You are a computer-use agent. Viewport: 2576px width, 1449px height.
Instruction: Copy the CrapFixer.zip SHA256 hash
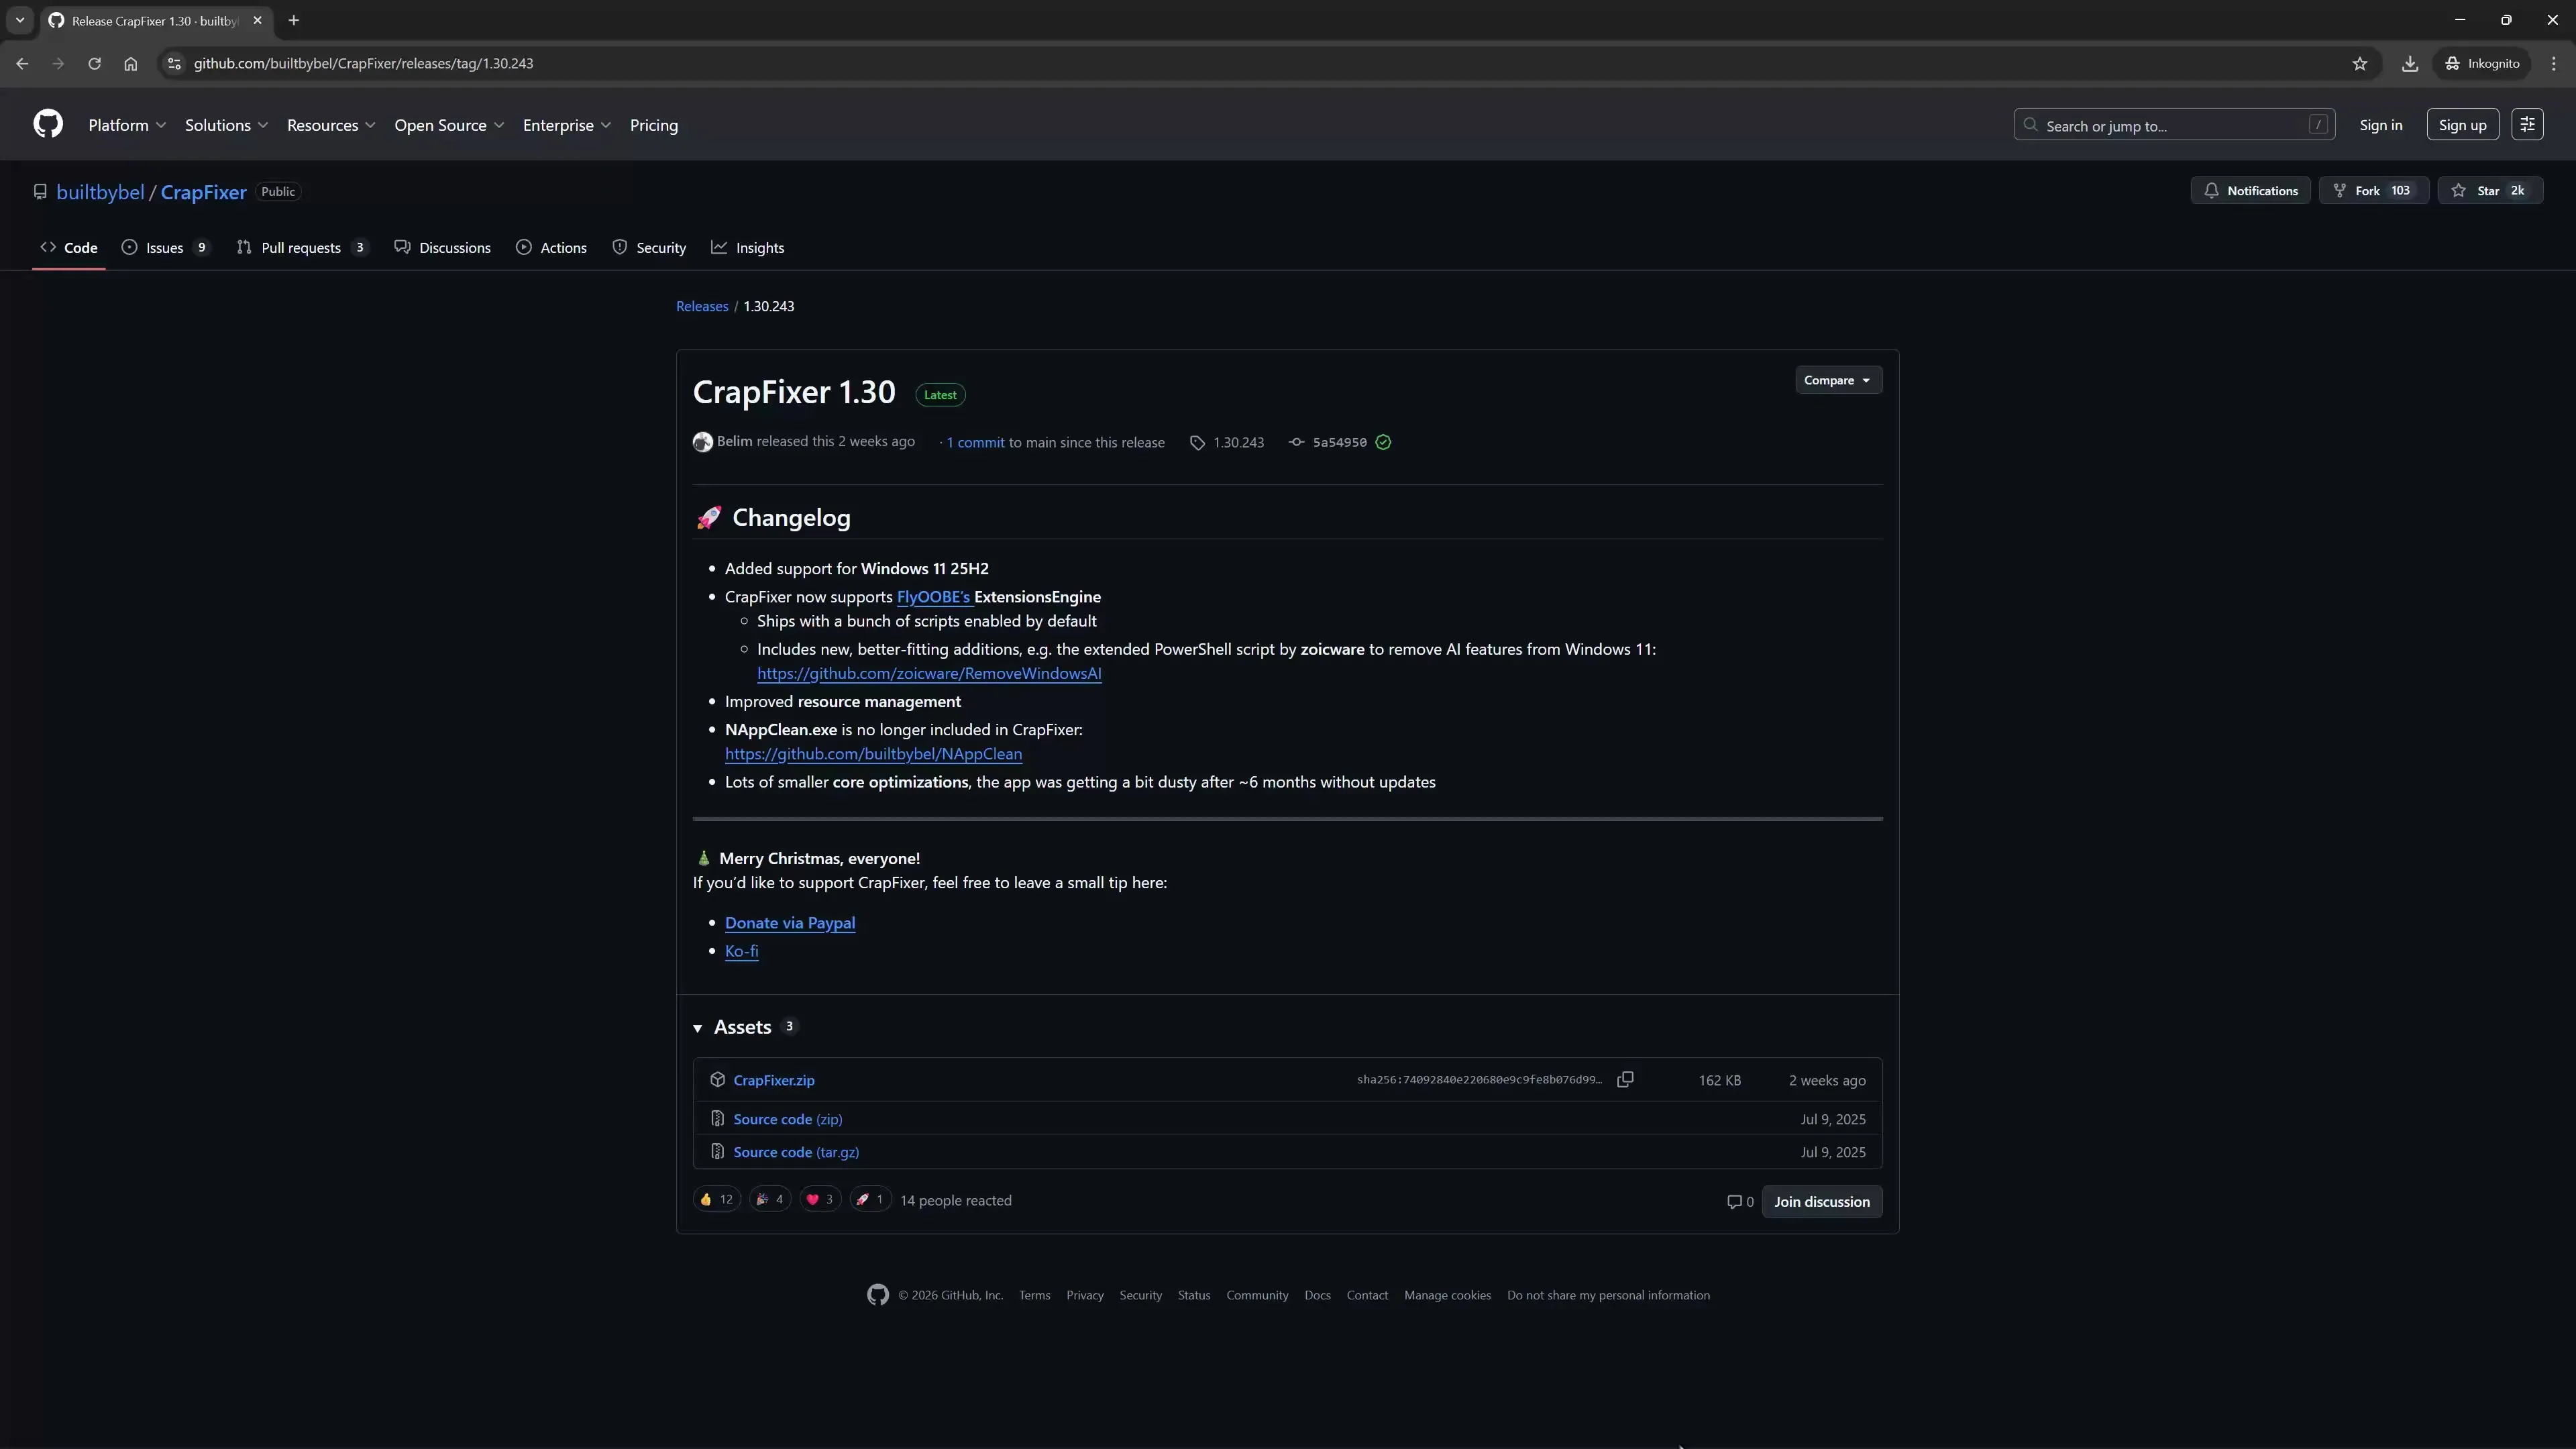point(1625,1079)
